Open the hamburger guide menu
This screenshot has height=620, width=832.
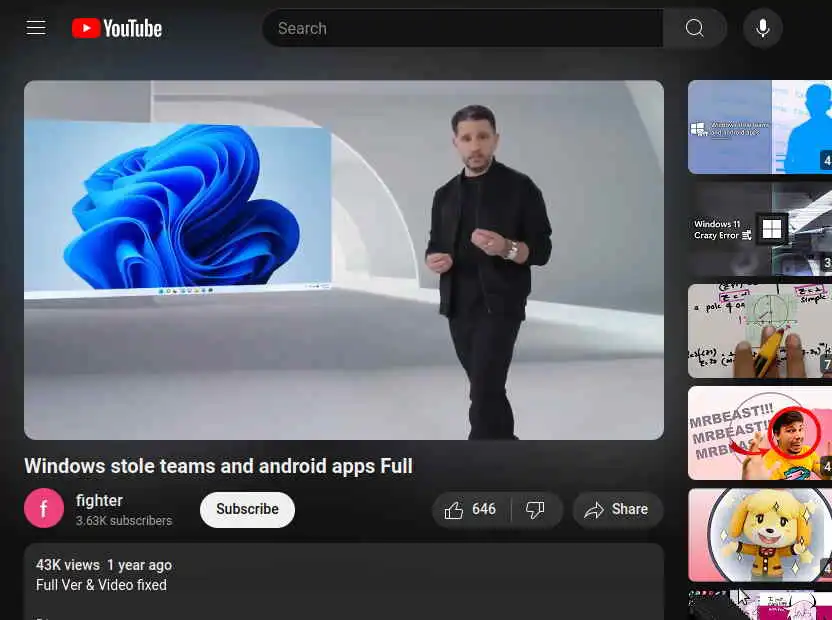click(x=36, y=28)
